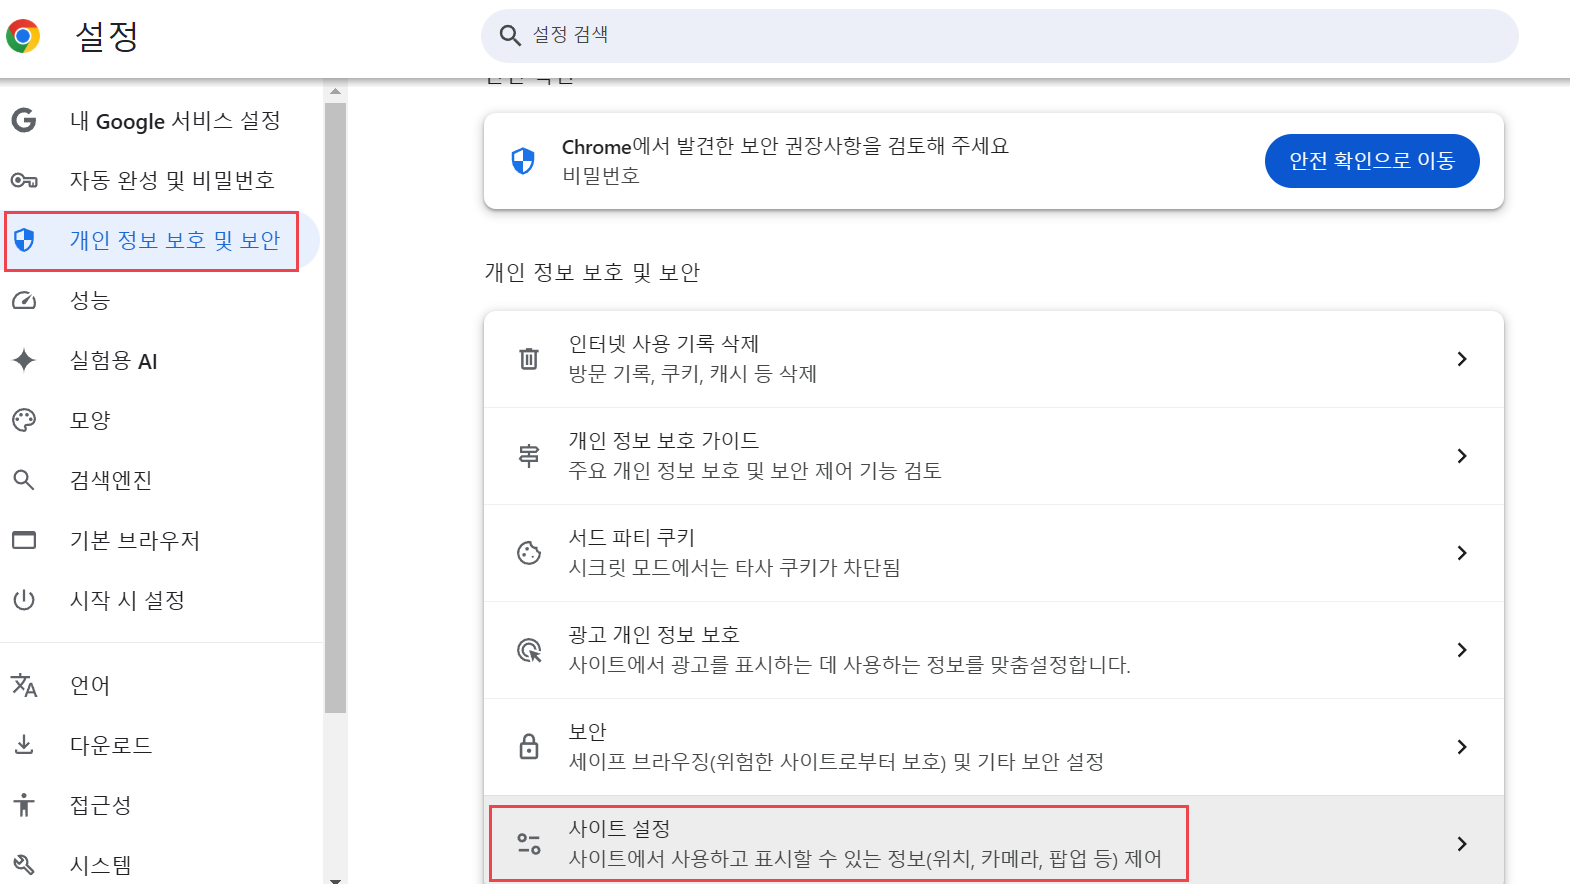The width and height of the screenshot is (1570, 884).
Task: Click the lock icon for 보안
Action: (x=529, y=746)
